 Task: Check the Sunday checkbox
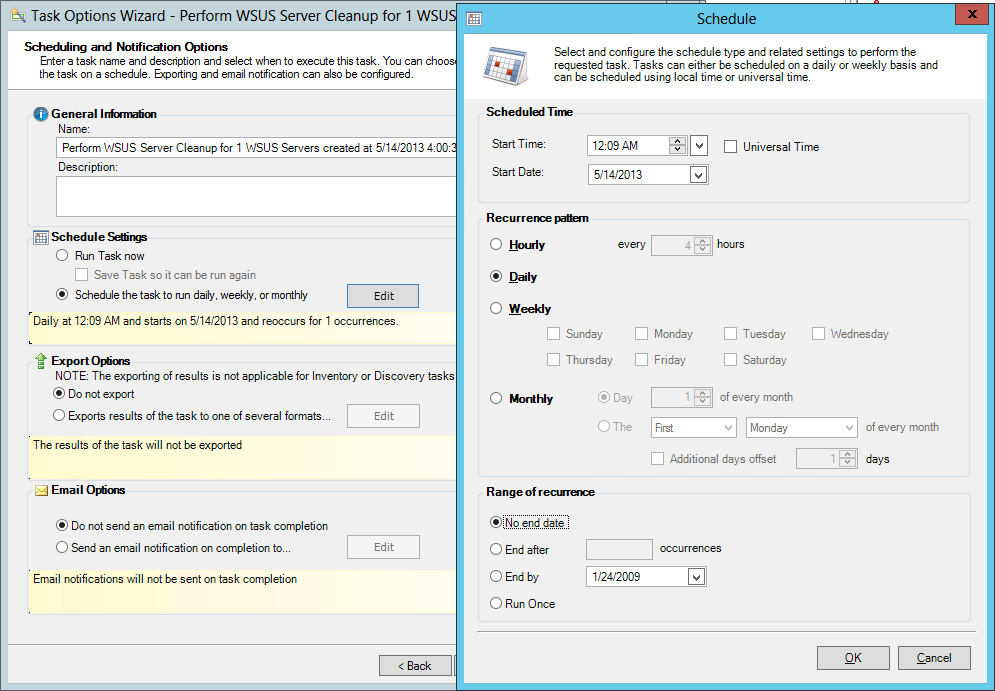point(553,334)
